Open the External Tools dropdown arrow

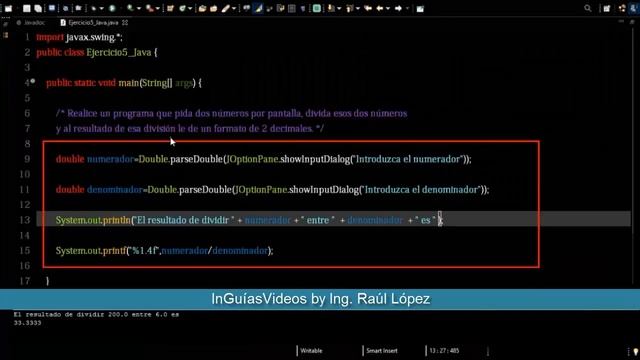(158, 9)
